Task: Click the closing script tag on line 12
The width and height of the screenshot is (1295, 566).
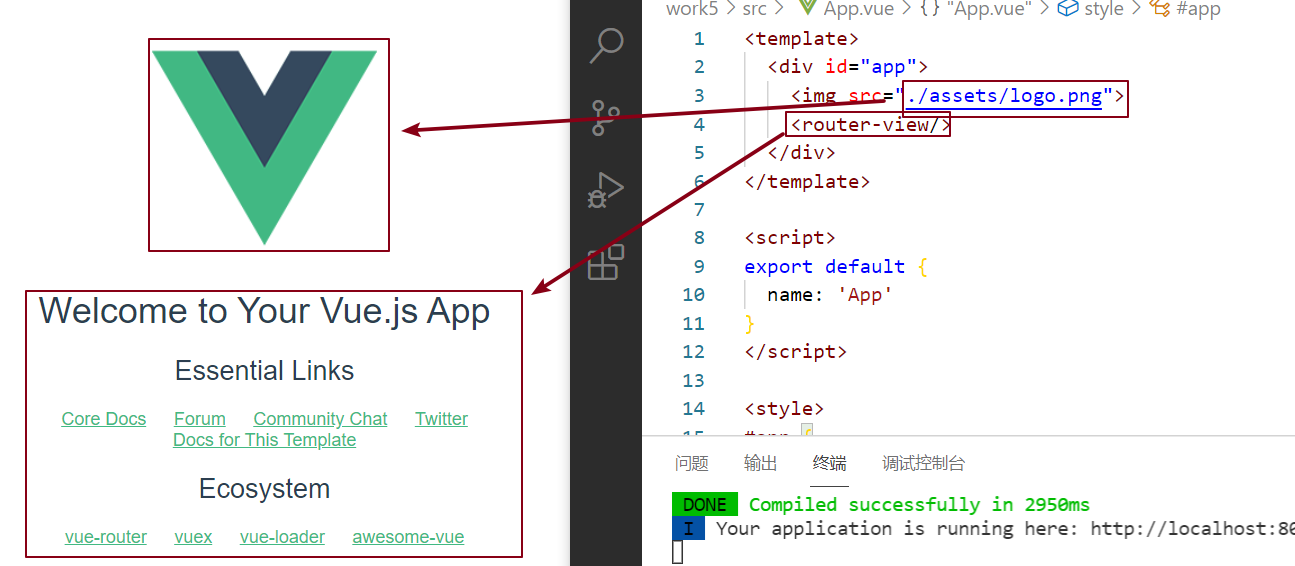Action: point(796,352)
